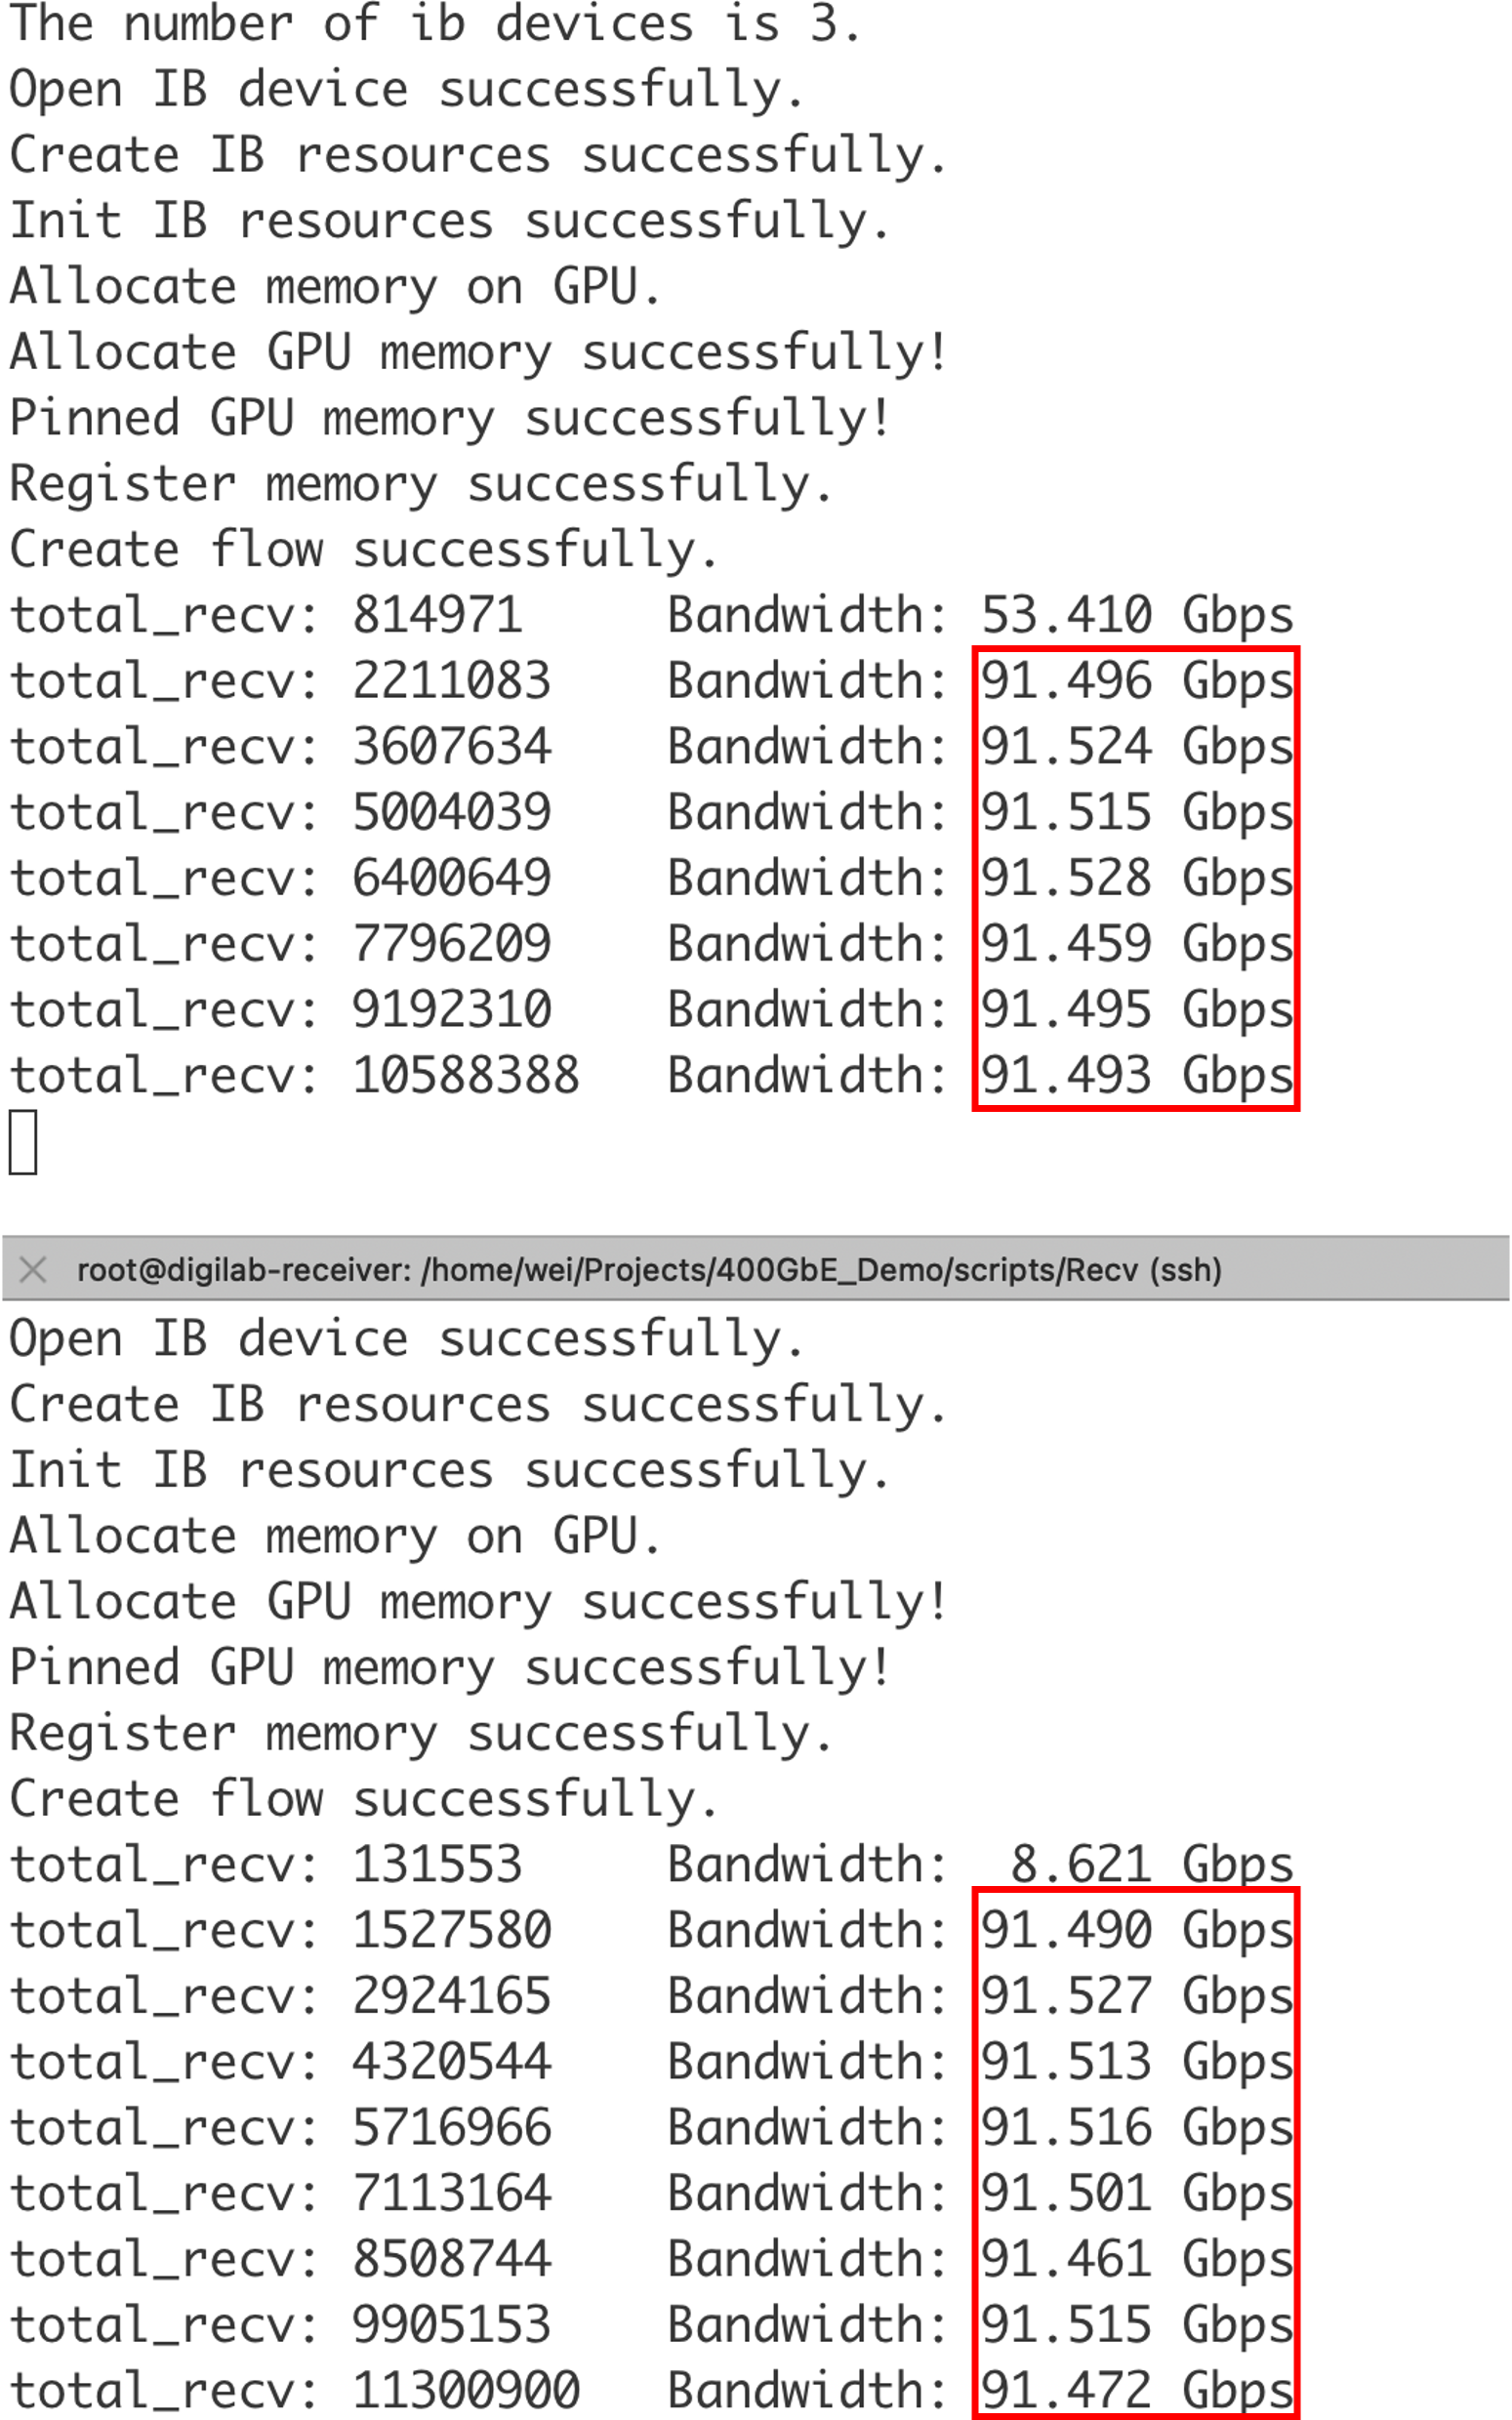Click the 91.461 Gbps value in lower pane
The width and height of the screenshot is (1512, 2420).
tap(1136, 2258)
